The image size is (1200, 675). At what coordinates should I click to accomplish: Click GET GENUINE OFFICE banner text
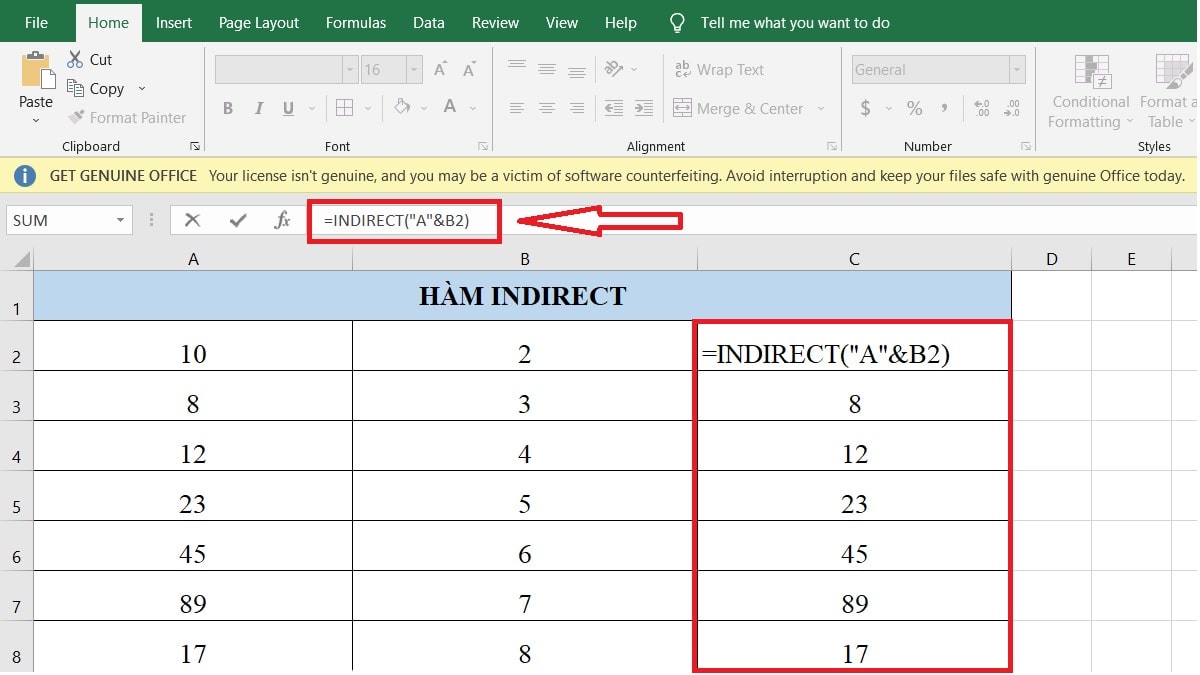(123, 176)
